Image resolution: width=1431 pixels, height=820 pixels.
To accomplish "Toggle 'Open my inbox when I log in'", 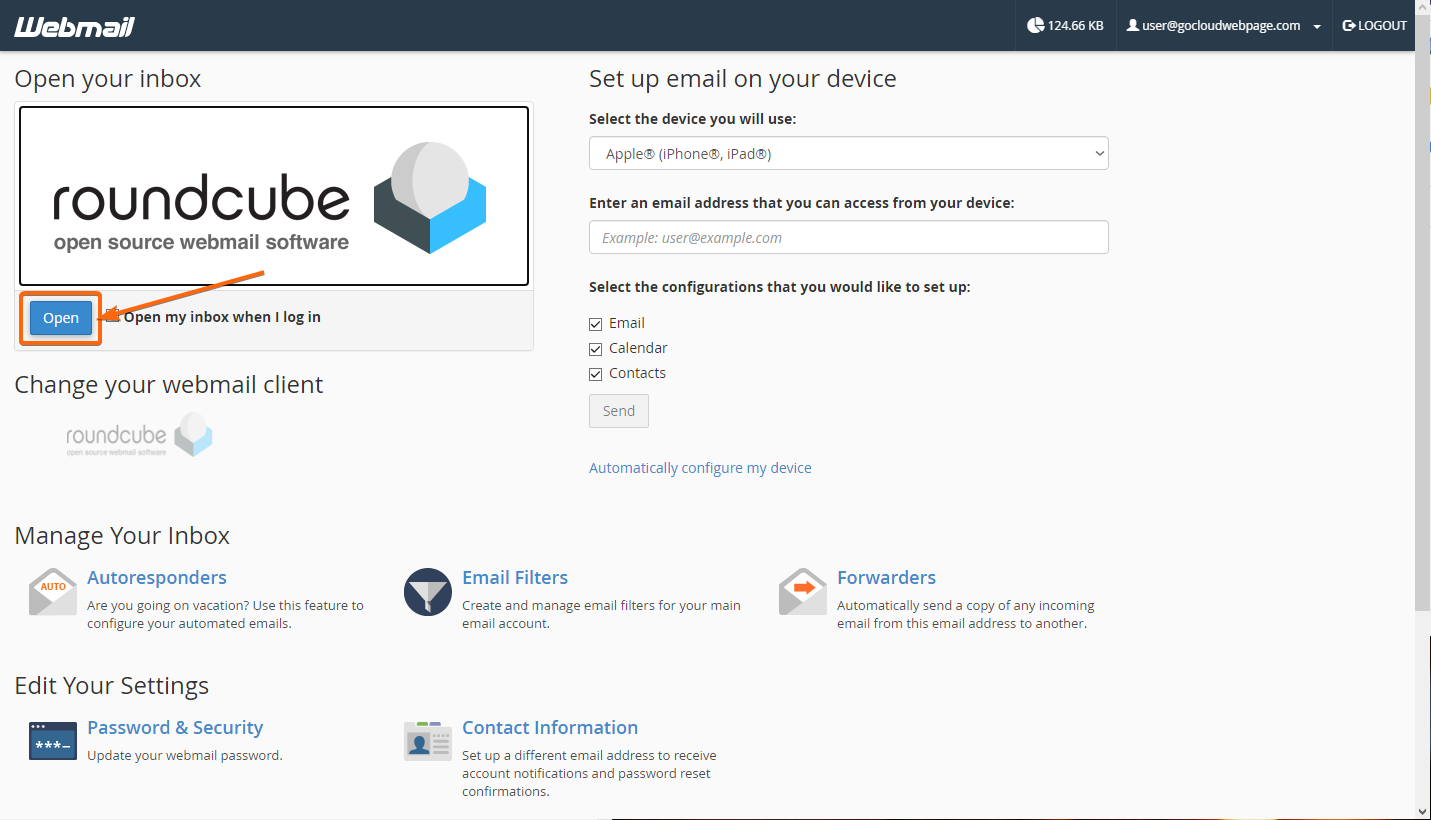I will point(114,317).
